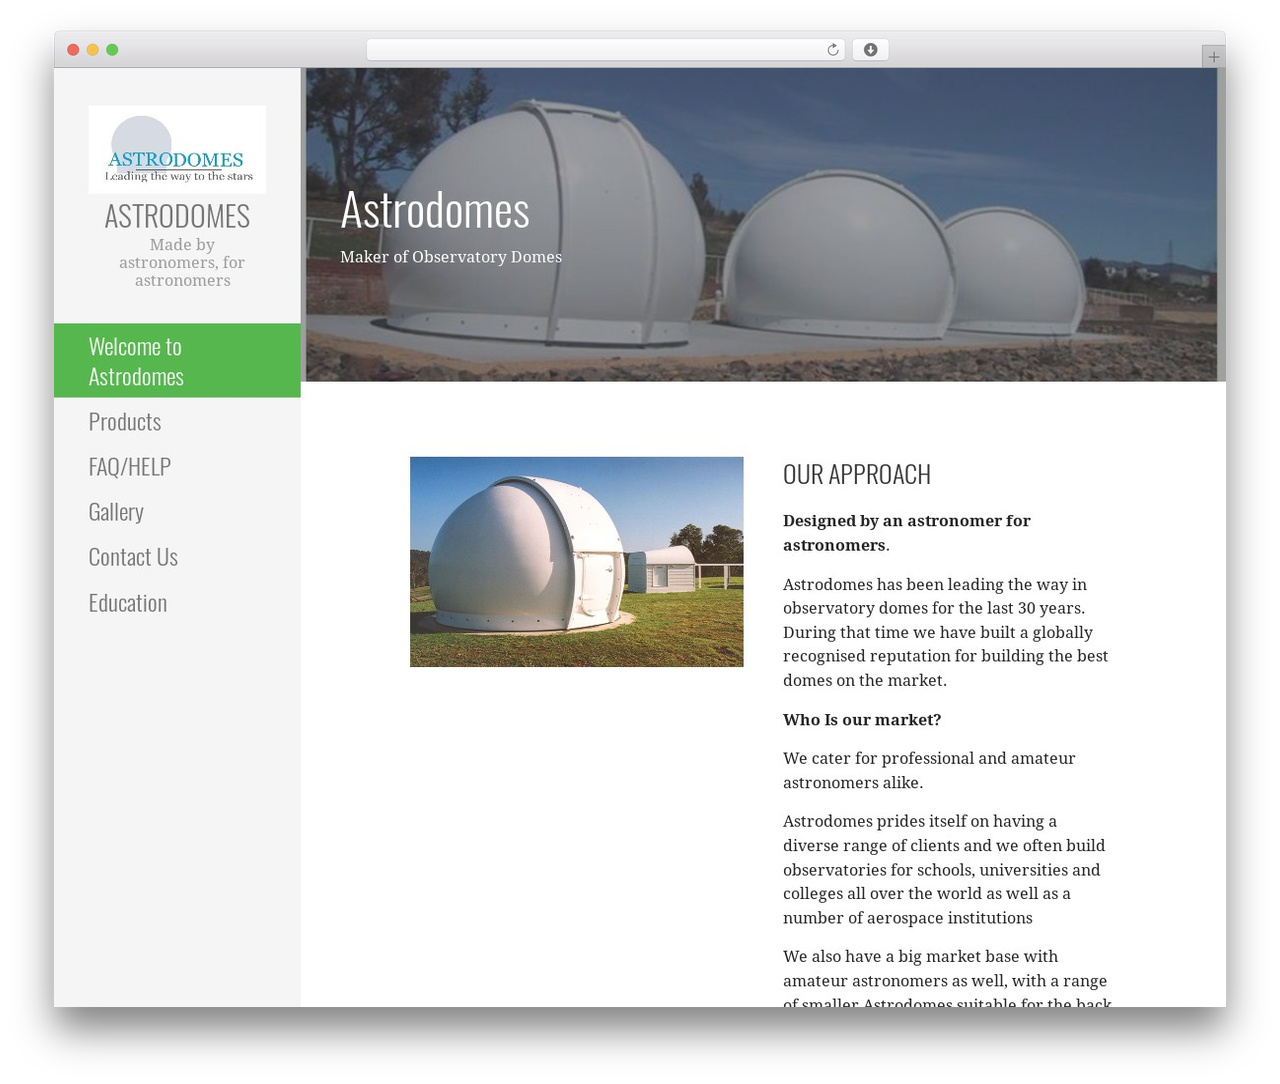The width and height of the screenshot is (1280, 1084).
Task: Click the paragraph about diverse range of clients
Action: click(x=944, y=870)
